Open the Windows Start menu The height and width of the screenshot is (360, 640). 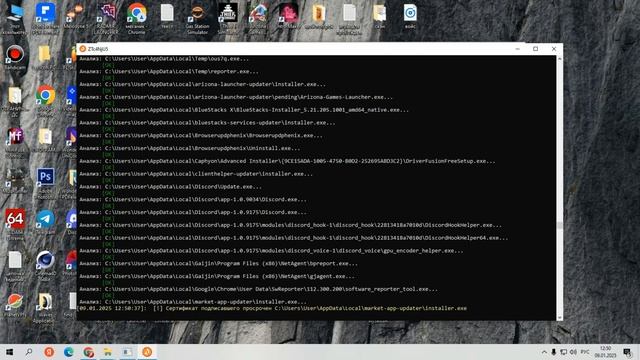tap(9, 352)
